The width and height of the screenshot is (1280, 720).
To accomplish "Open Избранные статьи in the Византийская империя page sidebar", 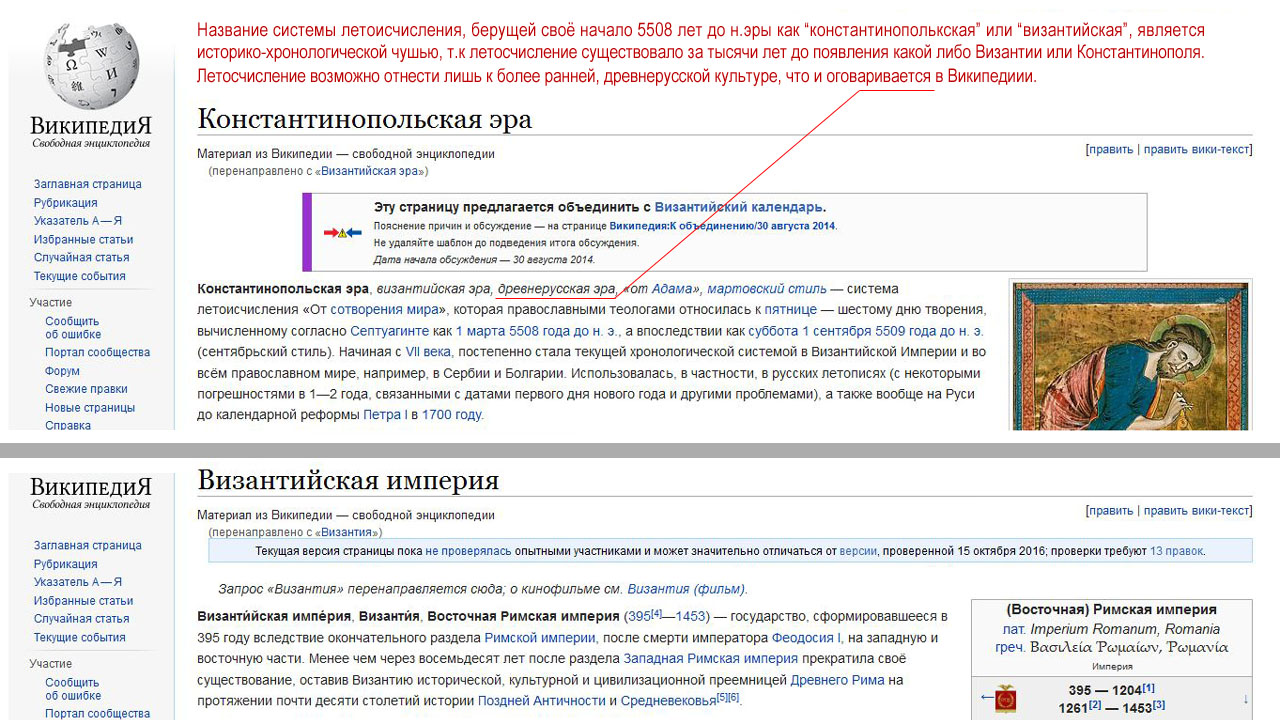I will [x=83, y=601].
